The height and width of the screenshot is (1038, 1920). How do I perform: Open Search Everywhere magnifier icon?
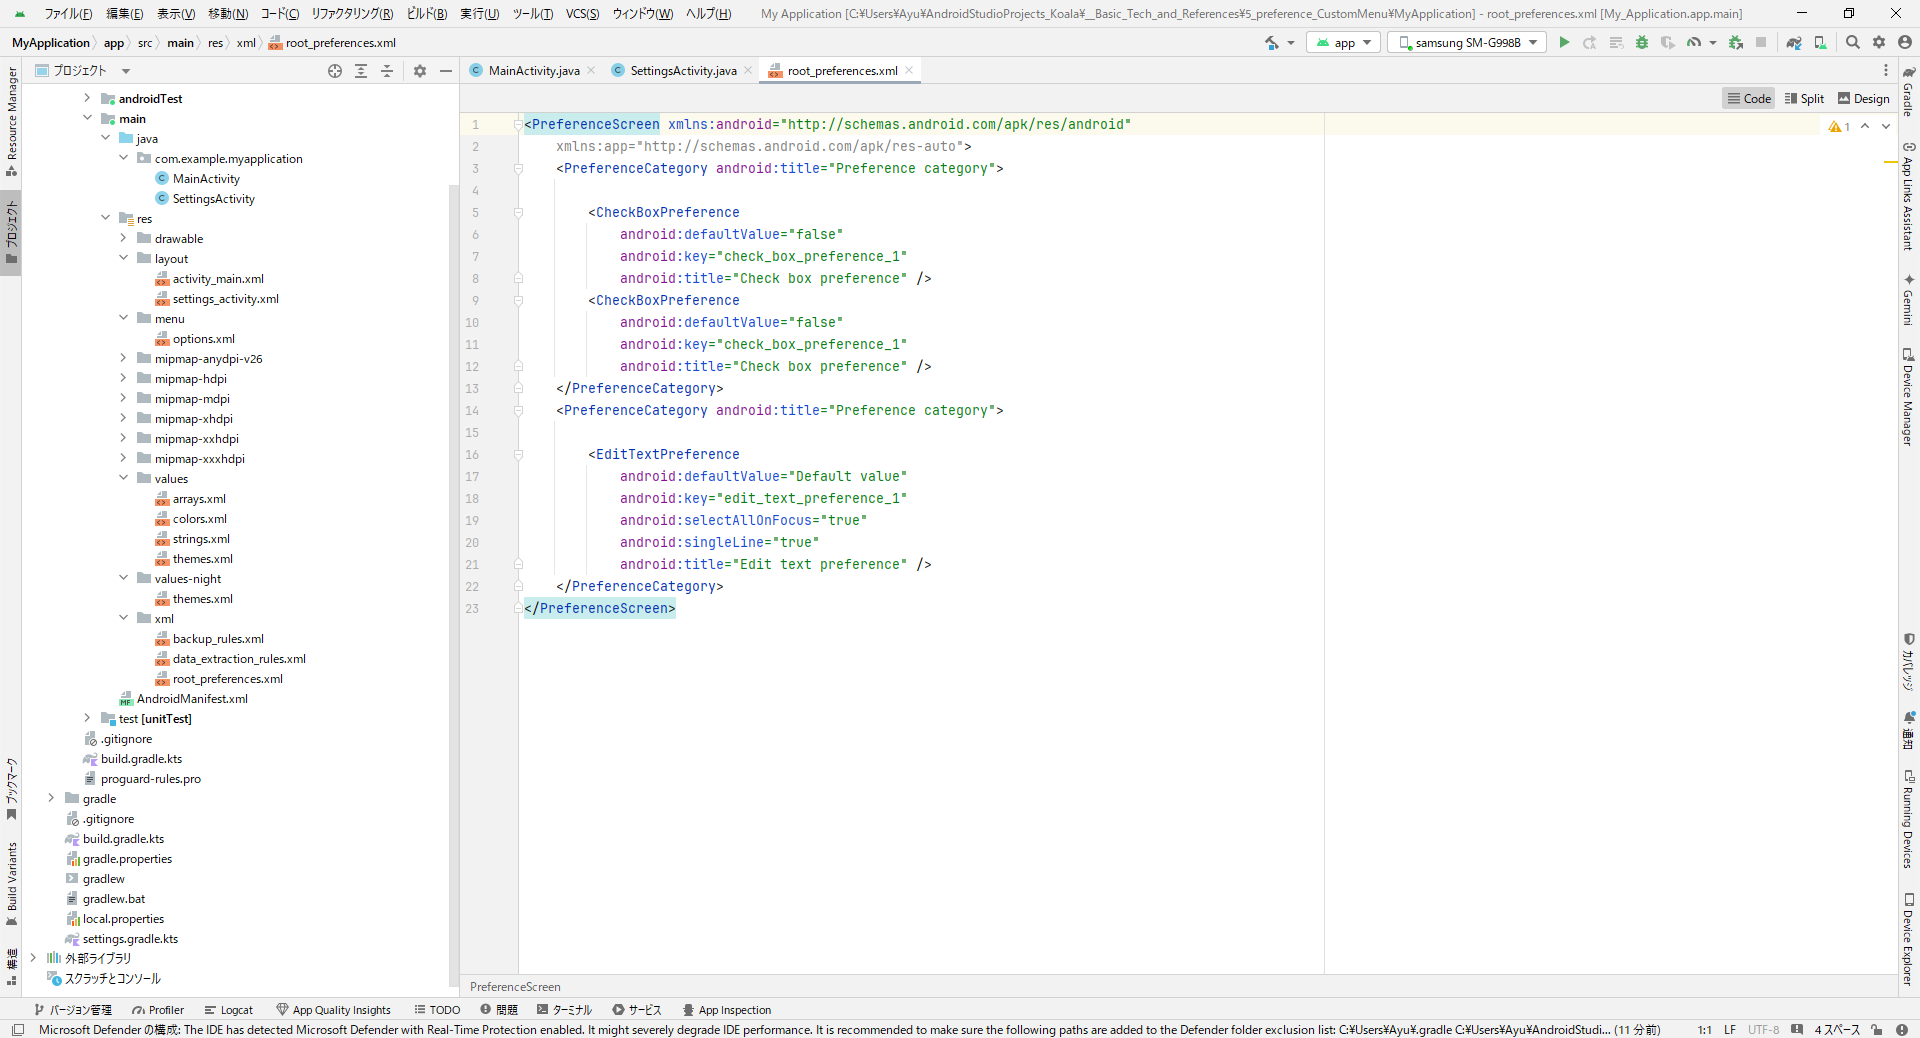pyautogui.click(x=1852, y=42)
